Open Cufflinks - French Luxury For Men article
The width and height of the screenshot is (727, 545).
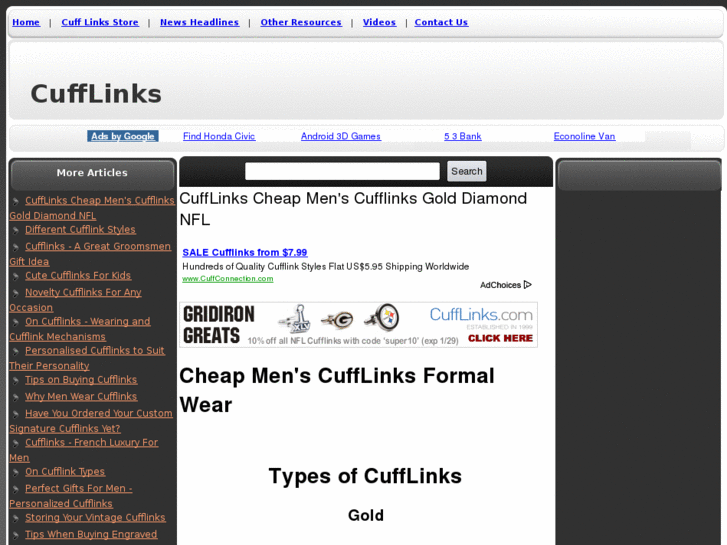(x=83, y=450)
